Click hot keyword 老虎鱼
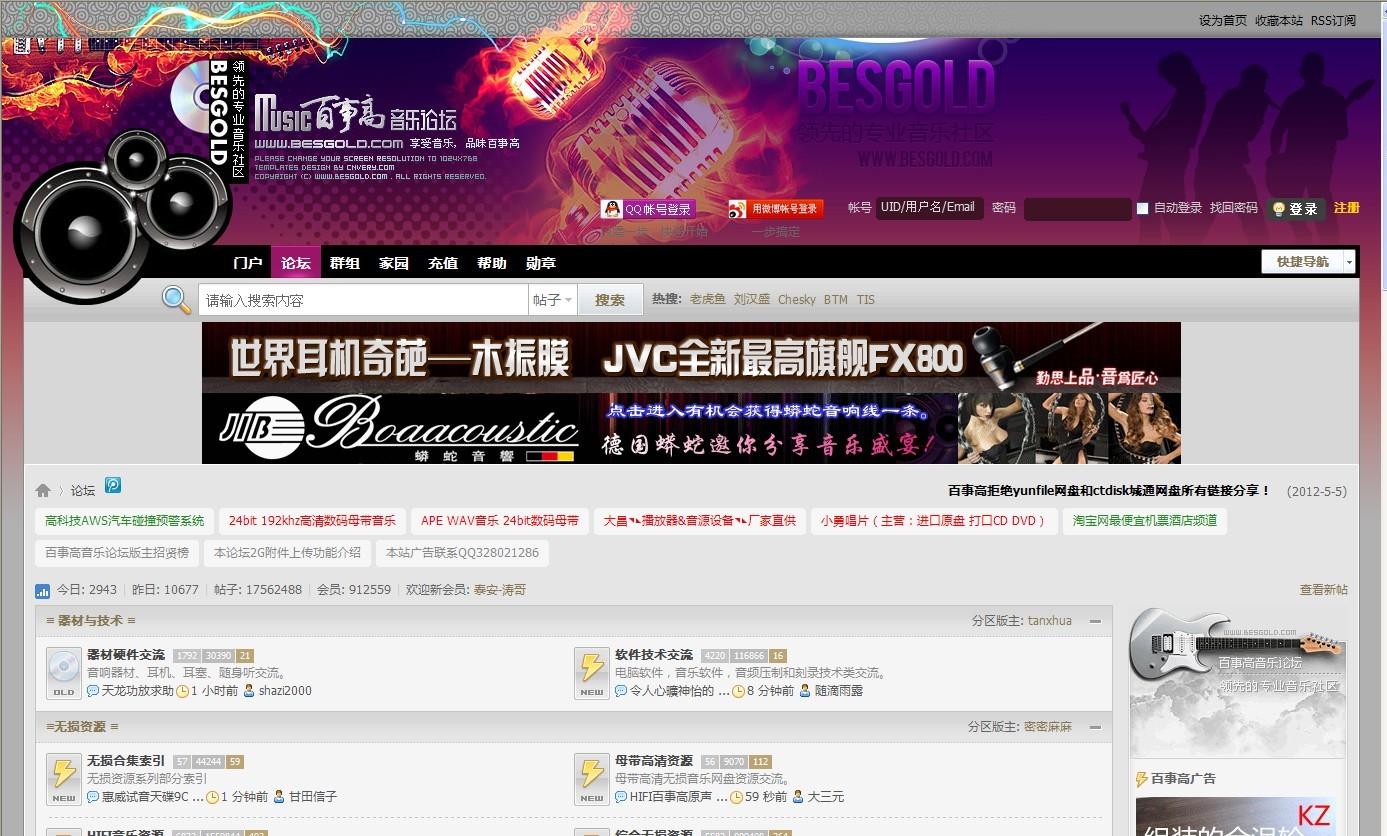Screen dimensions: 1387x836 (x=708, y=300)
